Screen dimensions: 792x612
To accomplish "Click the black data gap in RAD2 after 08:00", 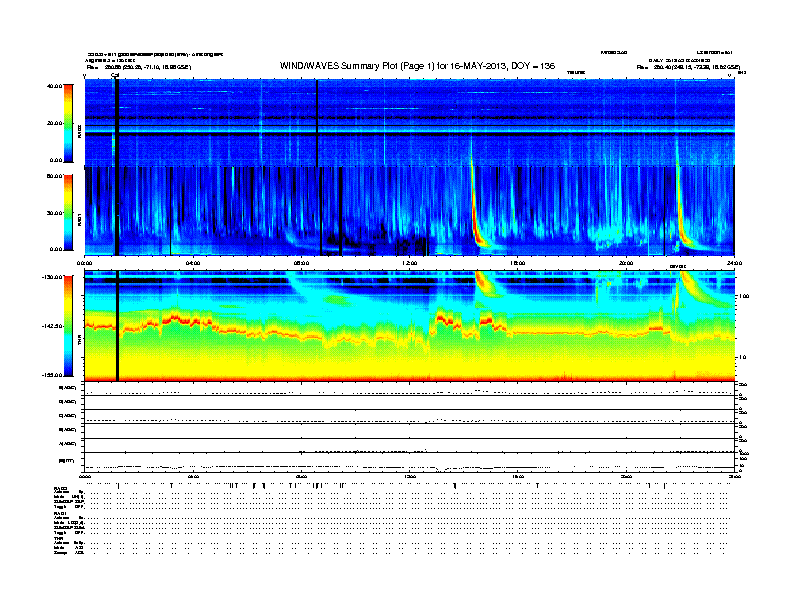I will [x=317, y=123].
